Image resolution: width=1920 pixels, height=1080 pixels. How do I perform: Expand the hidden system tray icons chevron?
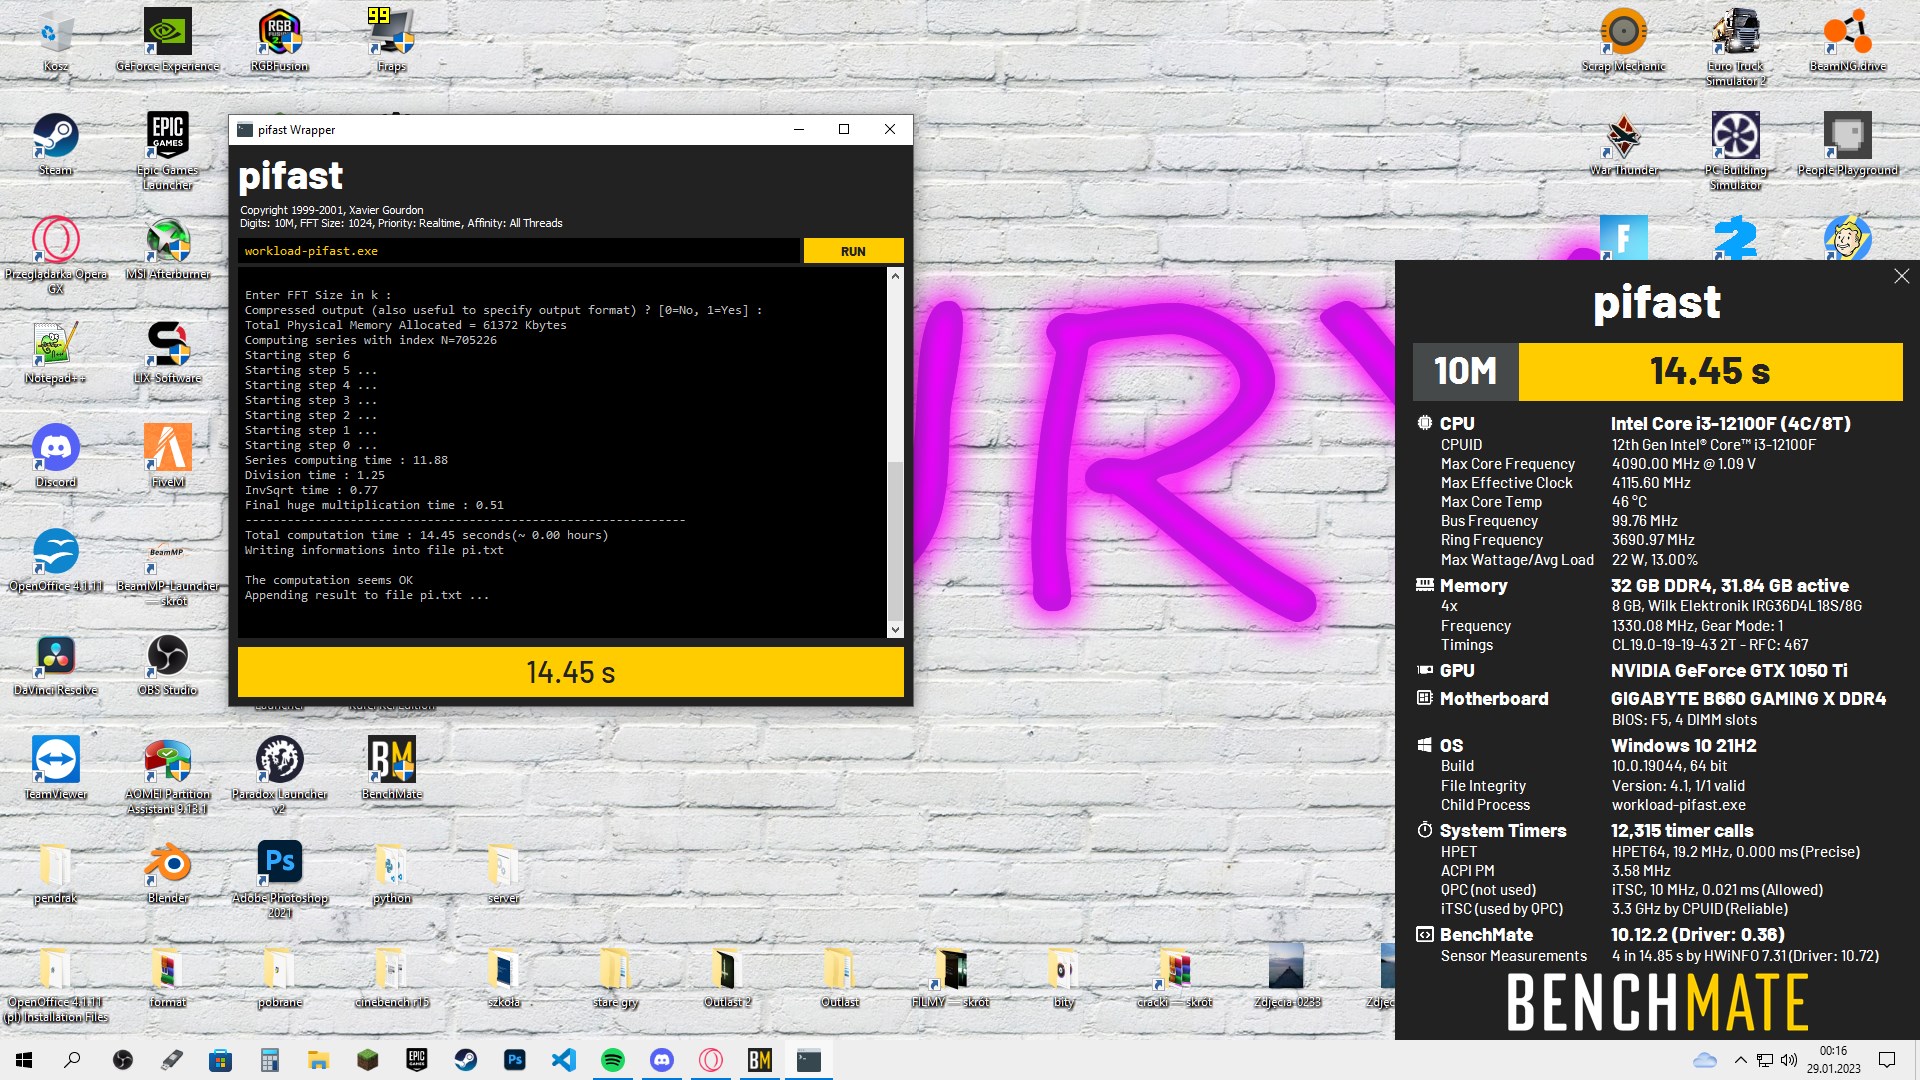1741,1060
